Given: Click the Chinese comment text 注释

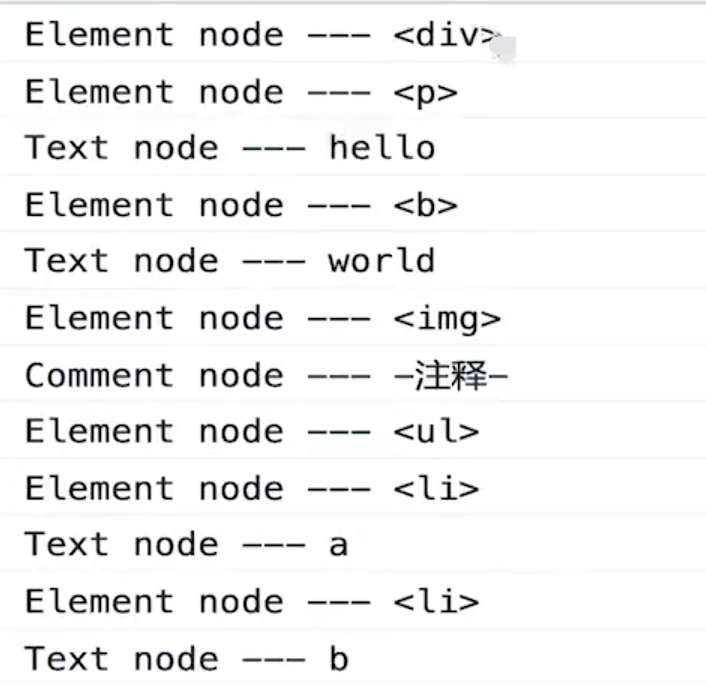Looking at the screenshot, I should click(x=457, y=376).
